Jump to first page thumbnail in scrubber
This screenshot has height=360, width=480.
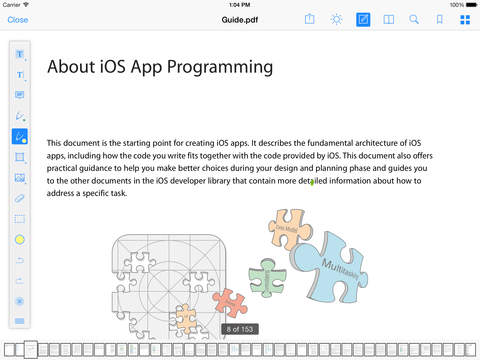point(9,350)
